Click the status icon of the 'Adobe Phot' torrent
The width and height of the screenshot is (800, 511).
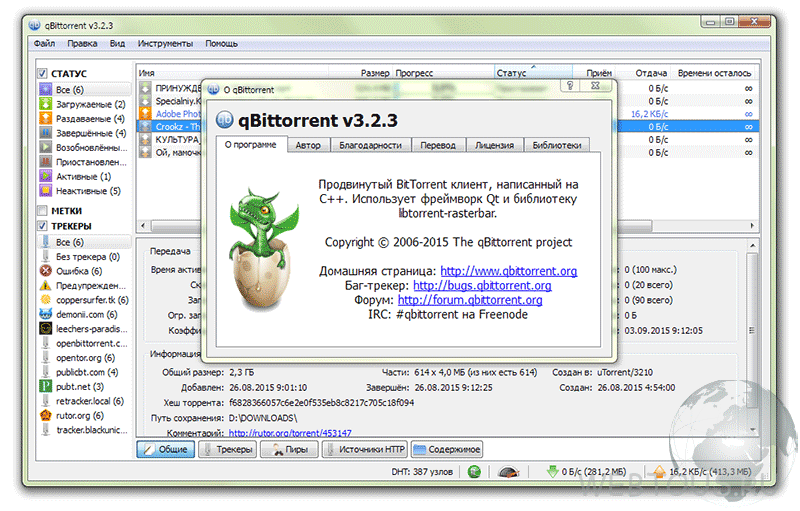click(145, 113)
